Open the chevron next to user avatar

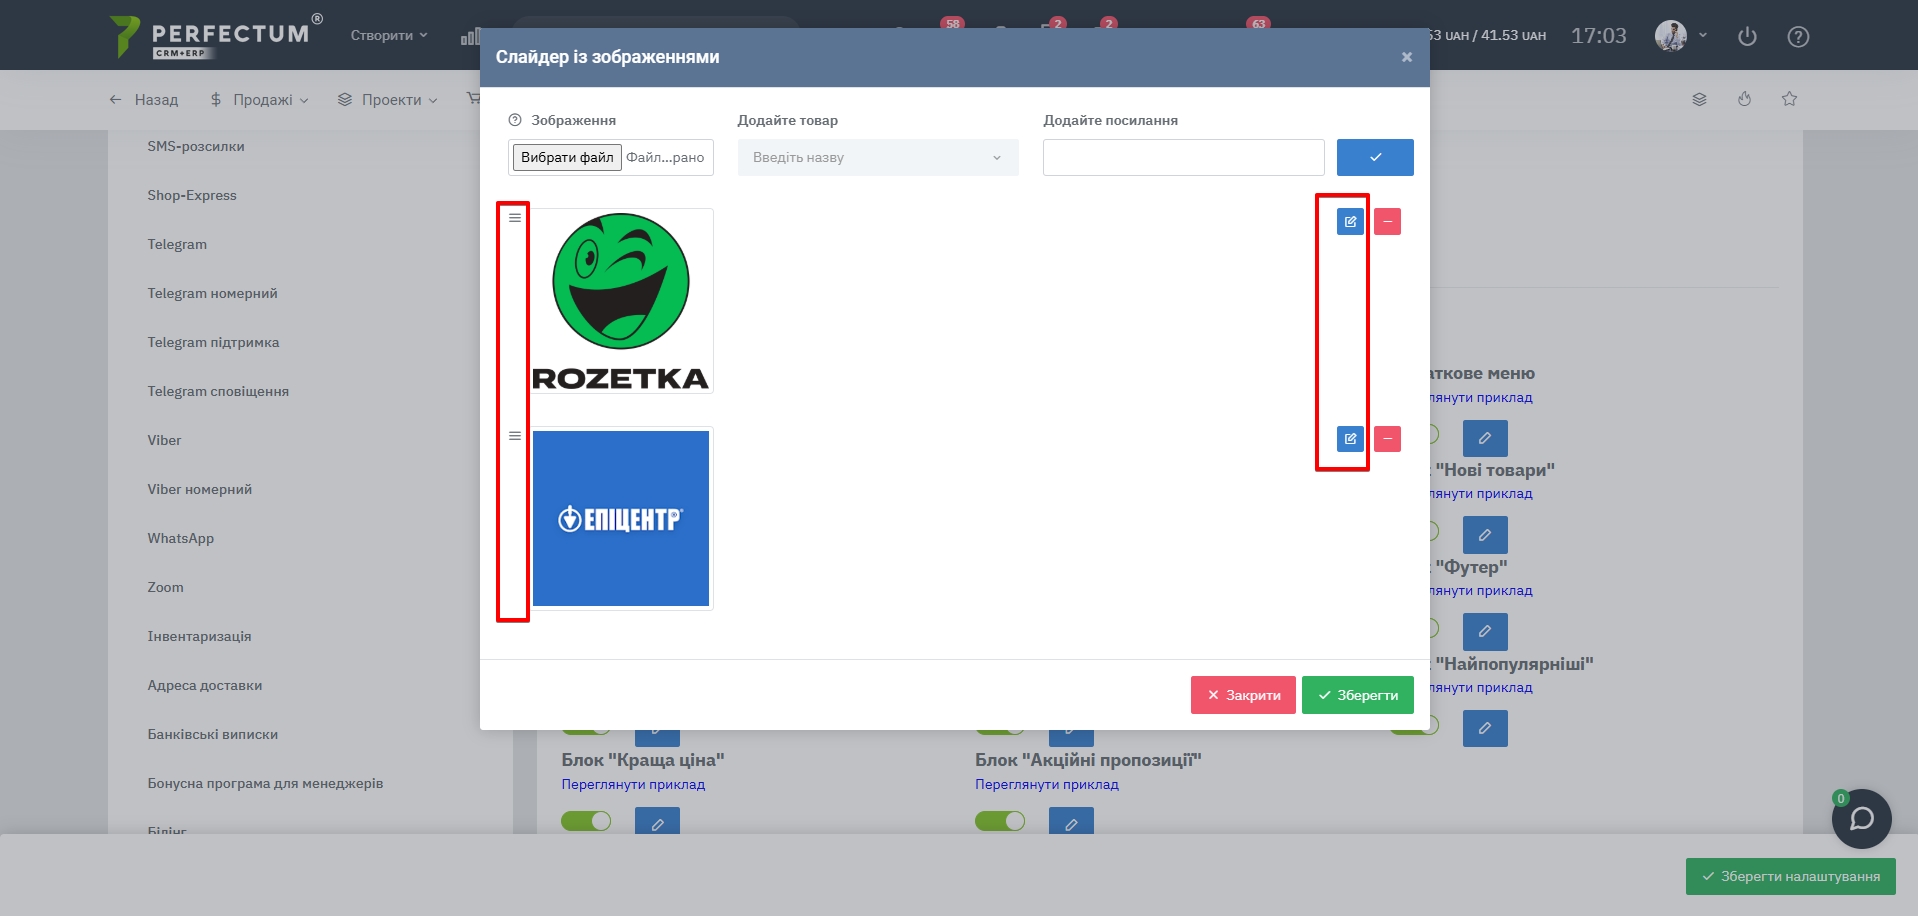(1703, 35)
